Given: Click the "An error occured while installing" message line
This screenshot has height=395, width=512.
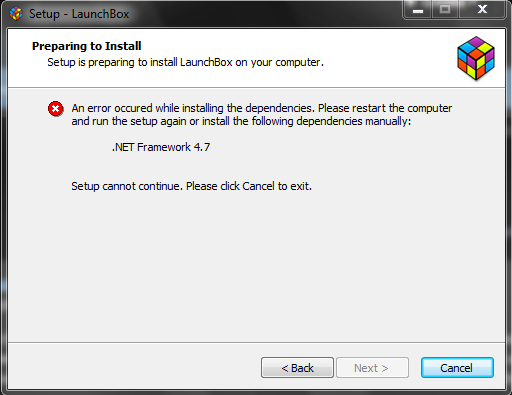Looking at the screenshot, I should (x=262, y=108).
